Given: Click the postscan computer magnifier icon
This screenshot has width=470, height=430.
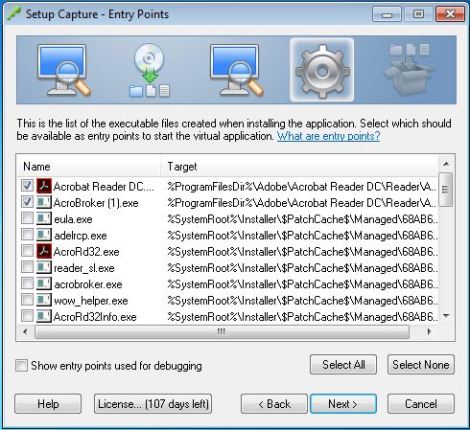Looking at the screenshot, I should 236,70.
